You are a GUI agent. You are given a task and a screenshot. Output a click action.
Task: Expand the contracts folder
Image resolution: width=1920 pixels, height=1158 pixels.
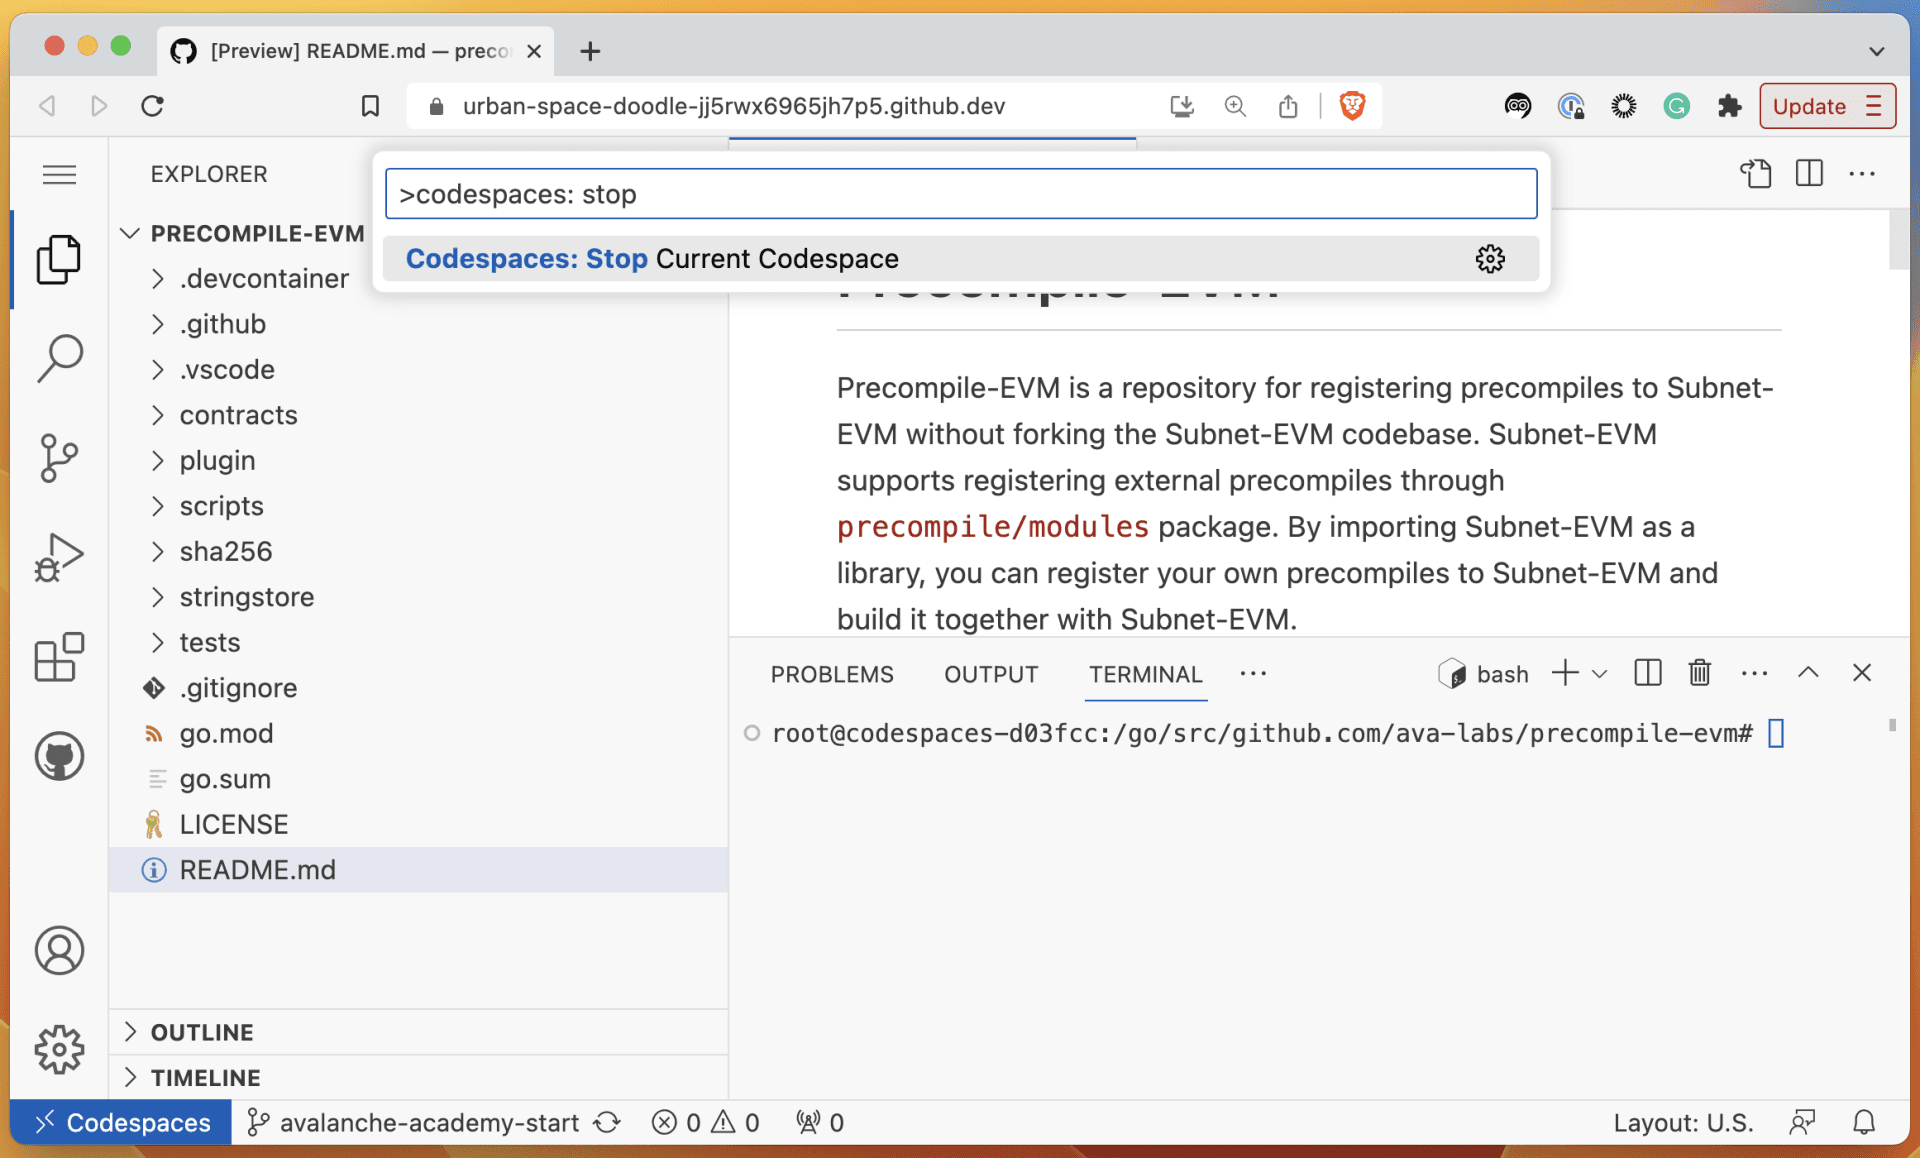(x=238, y=415)
